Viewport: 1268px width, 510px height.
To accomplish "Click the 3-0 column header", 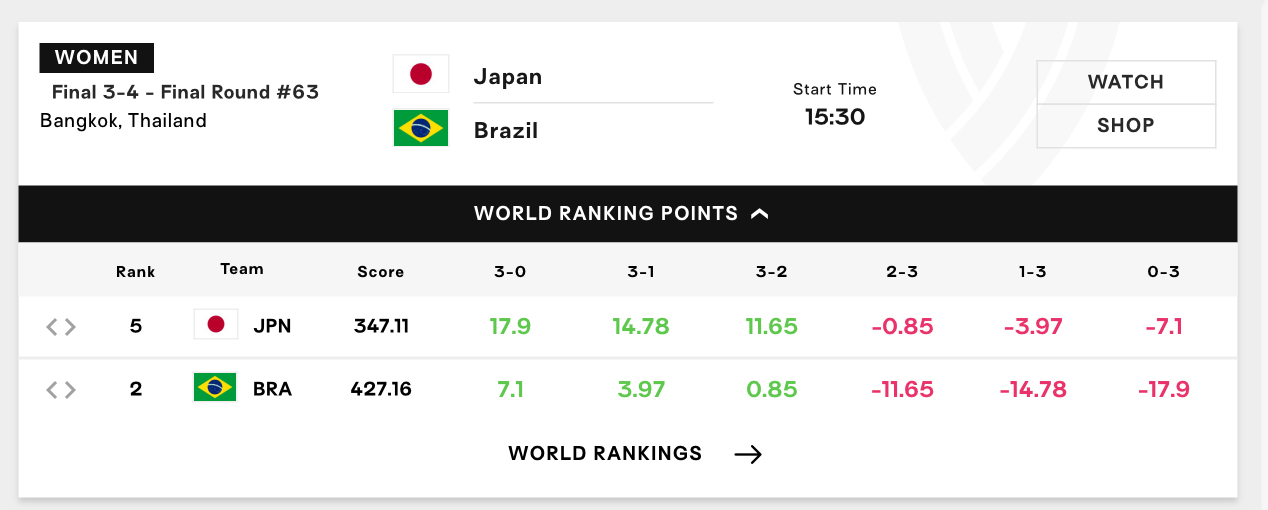I will click(509, 271).
